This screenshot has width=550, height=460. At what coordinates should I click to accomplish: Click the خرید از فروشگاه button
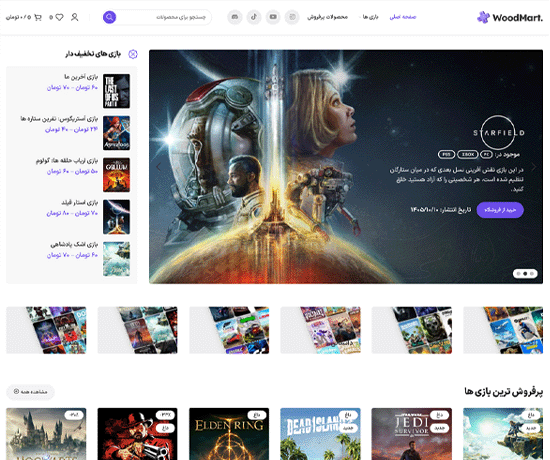[x=500, y=210]
